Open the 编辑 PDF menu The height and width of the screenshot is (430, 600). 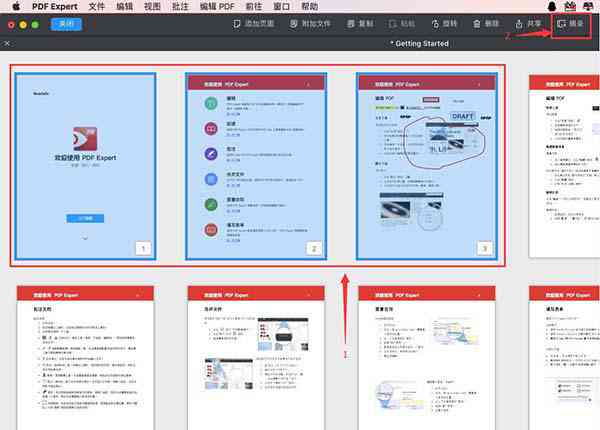(217, 7)
